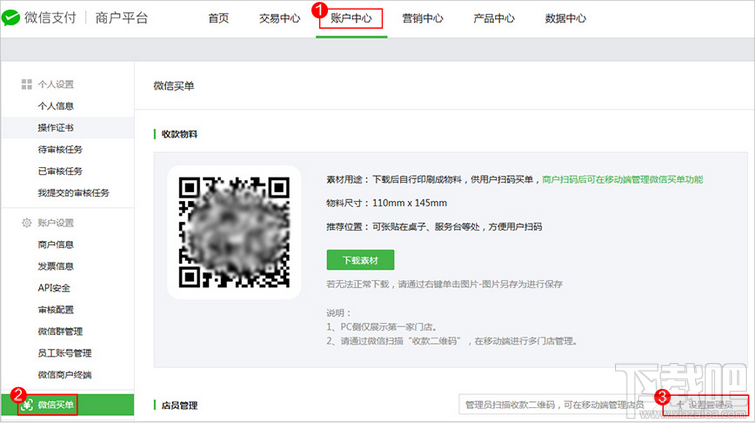Screen dimensions: 755x424
Task: Switch to the 账户中心 tab
Action: coord(351,18)
